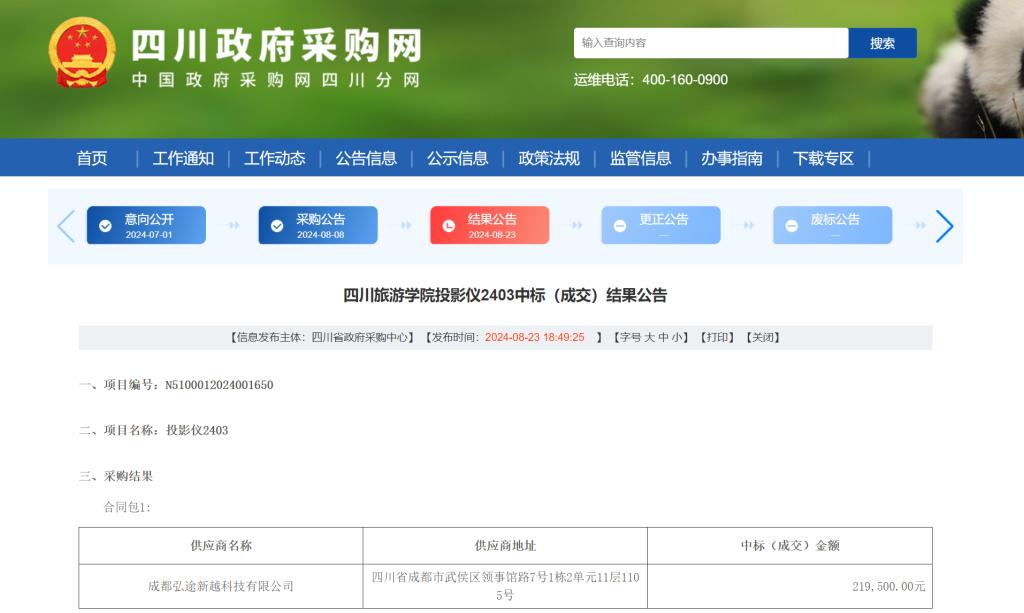Click the right arrow of the announcement timeline

(944, 226)
